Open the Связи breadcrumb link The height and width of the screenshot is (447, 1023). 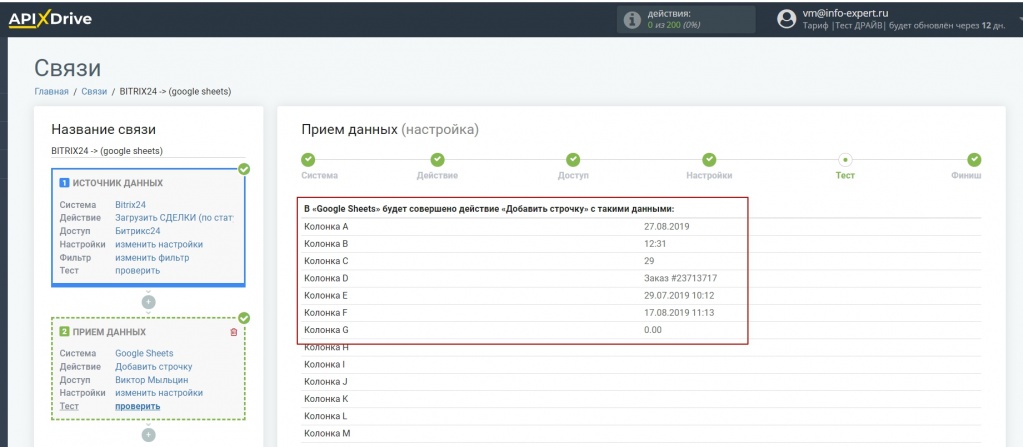pos(94,92)
